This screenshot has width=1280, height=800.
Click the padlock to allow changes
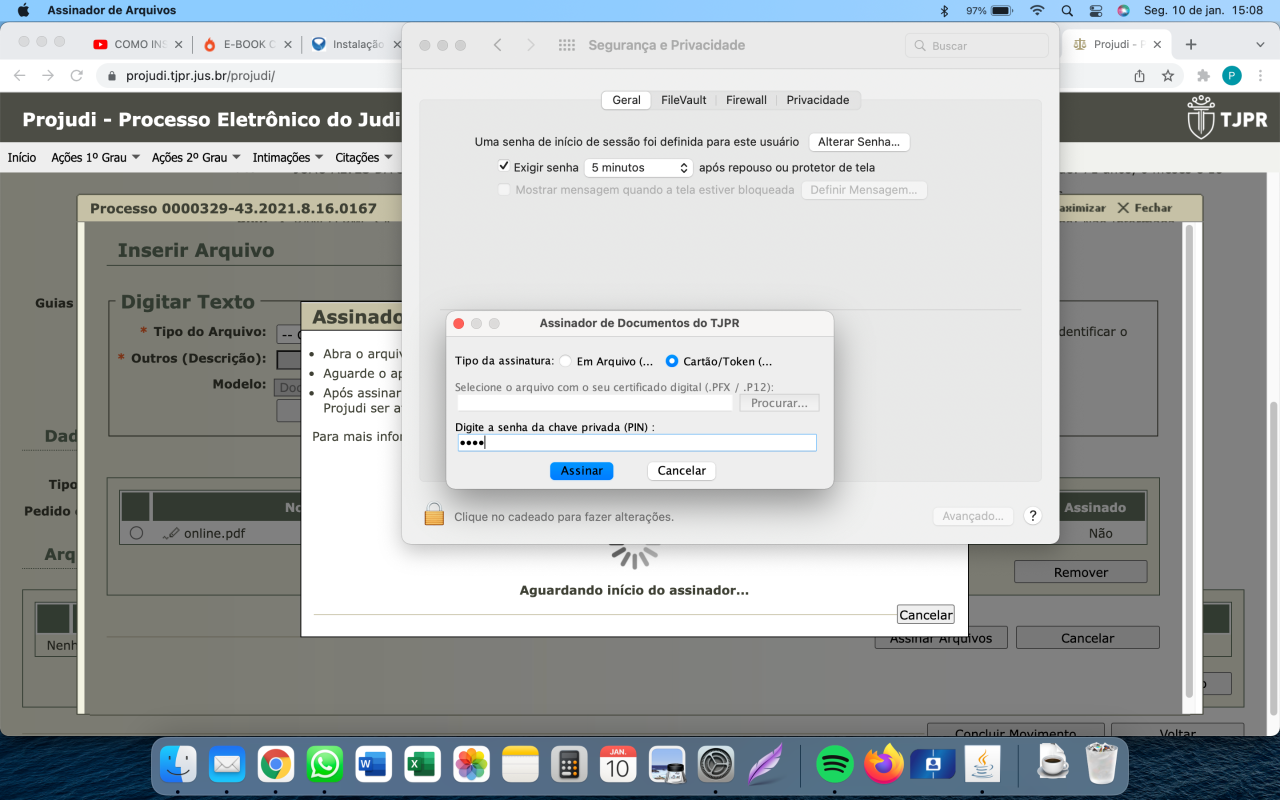434,513
